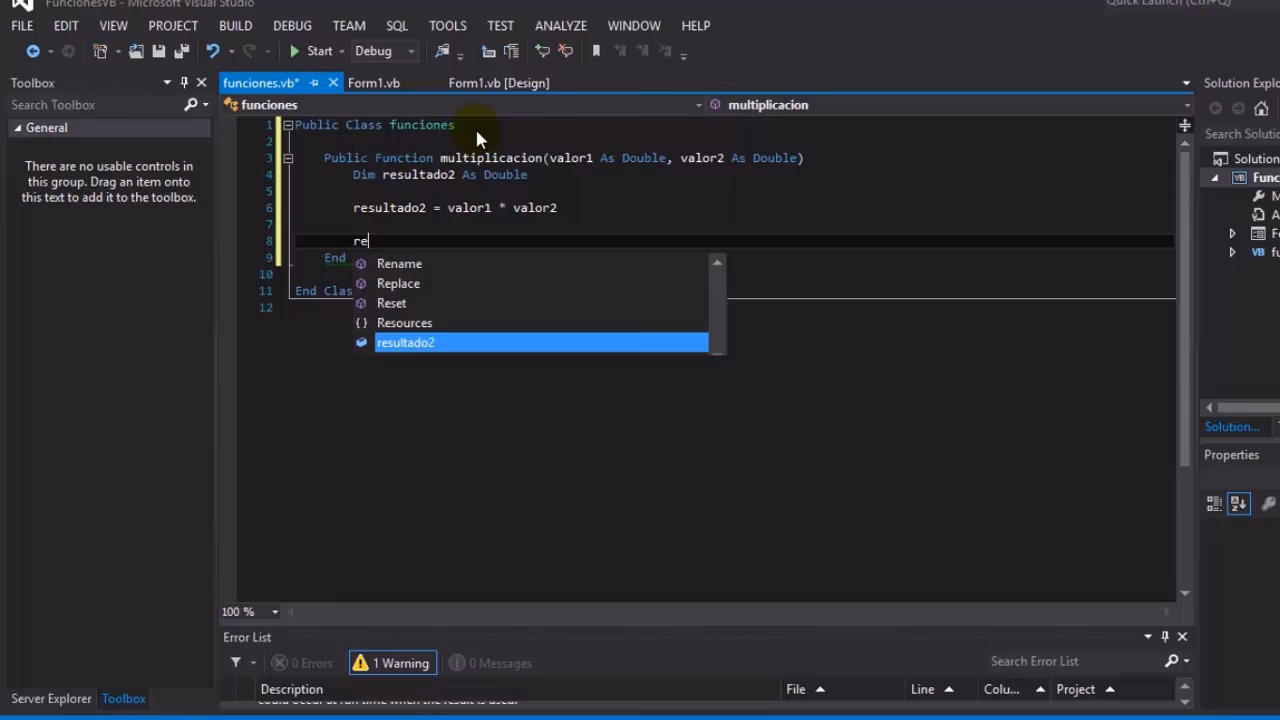Click Solution Explorer Home icon
The width and height of the screenshot is (1280, 720).
pyautogui.click(x=1261, y=109)
